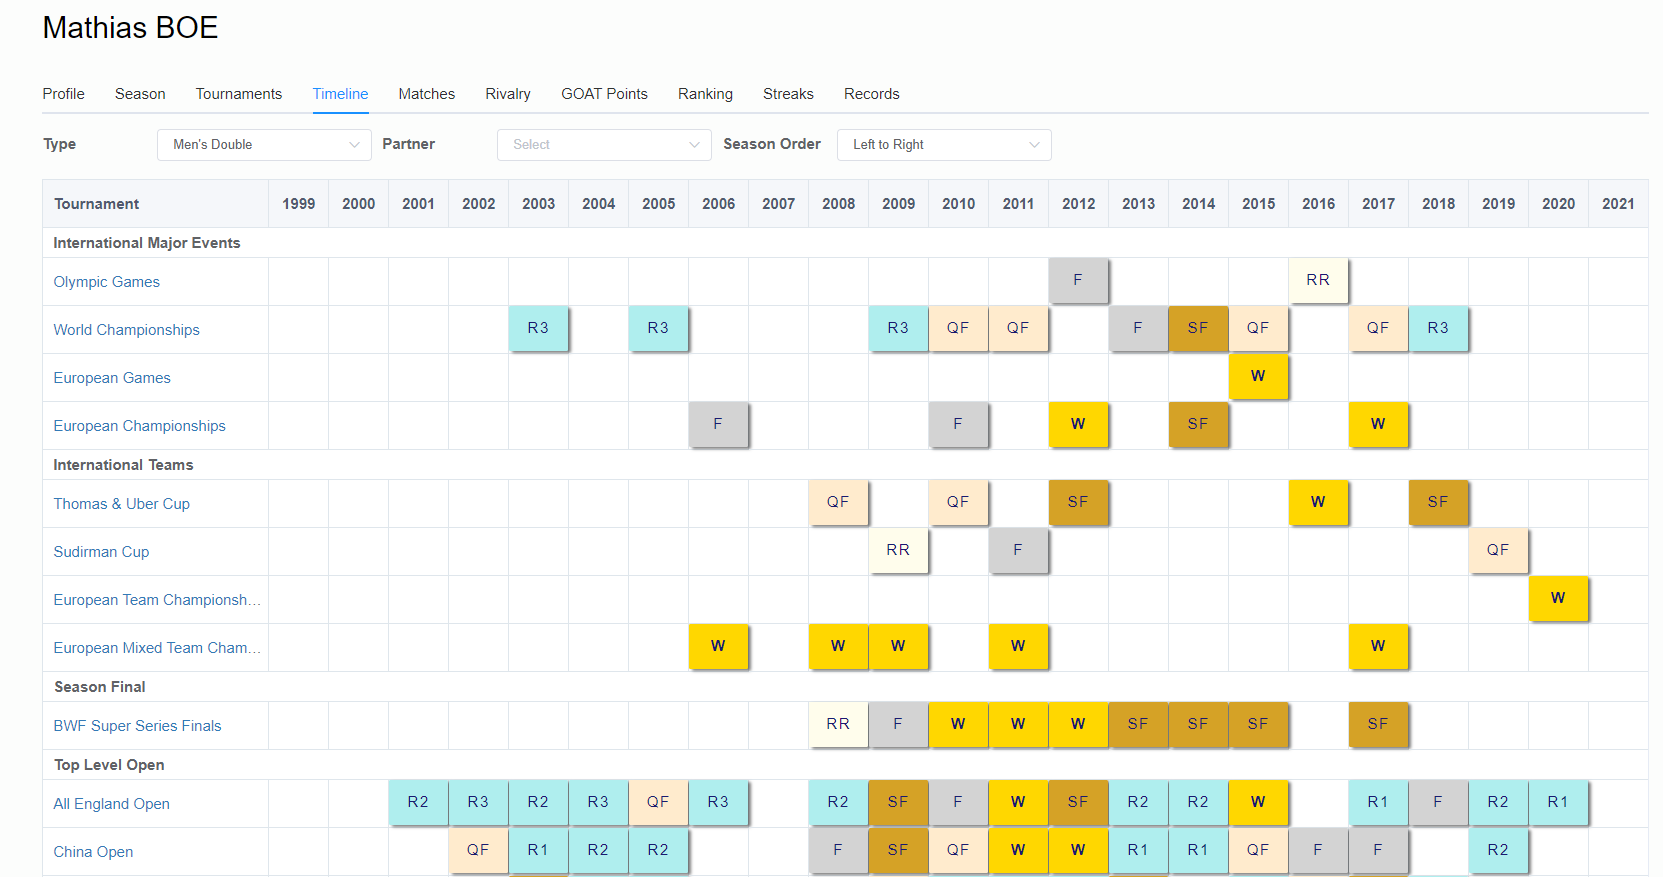Click All England Open 2001 R2 cell
1663x877 pixels.
click(418, 802)
